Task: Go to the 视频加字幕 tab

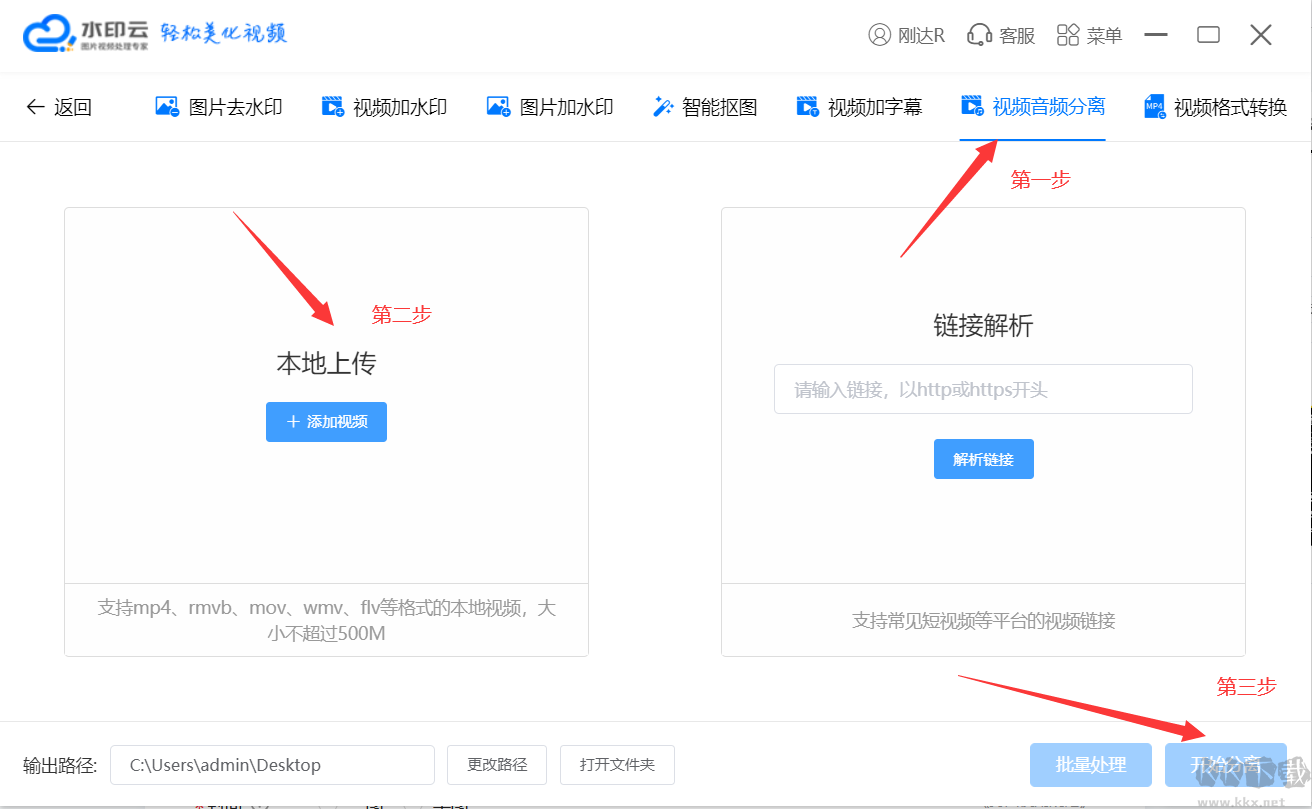Action: 859,107
